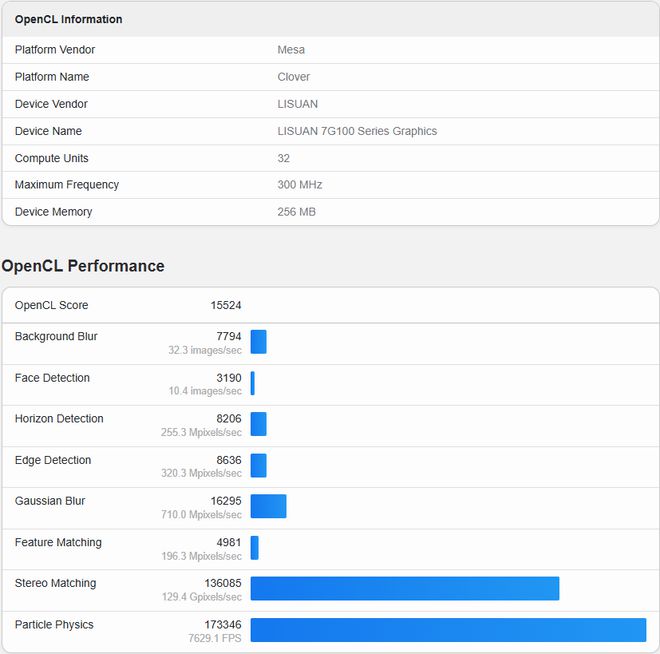
Task: Click the Gaussian Blur result bar
Action: [x=268, y=506]
